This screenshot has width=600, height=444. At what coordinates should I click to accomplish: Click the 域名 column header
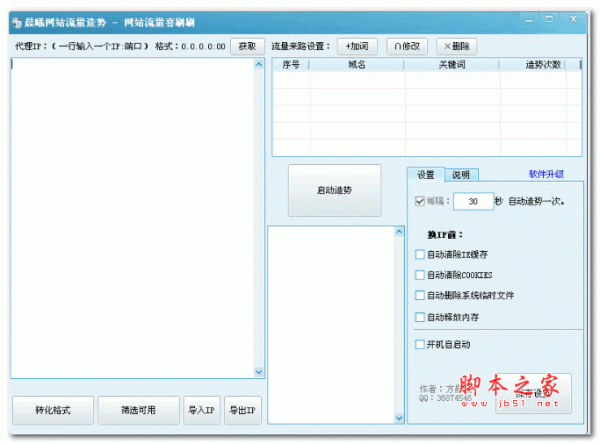pos(356,65)
